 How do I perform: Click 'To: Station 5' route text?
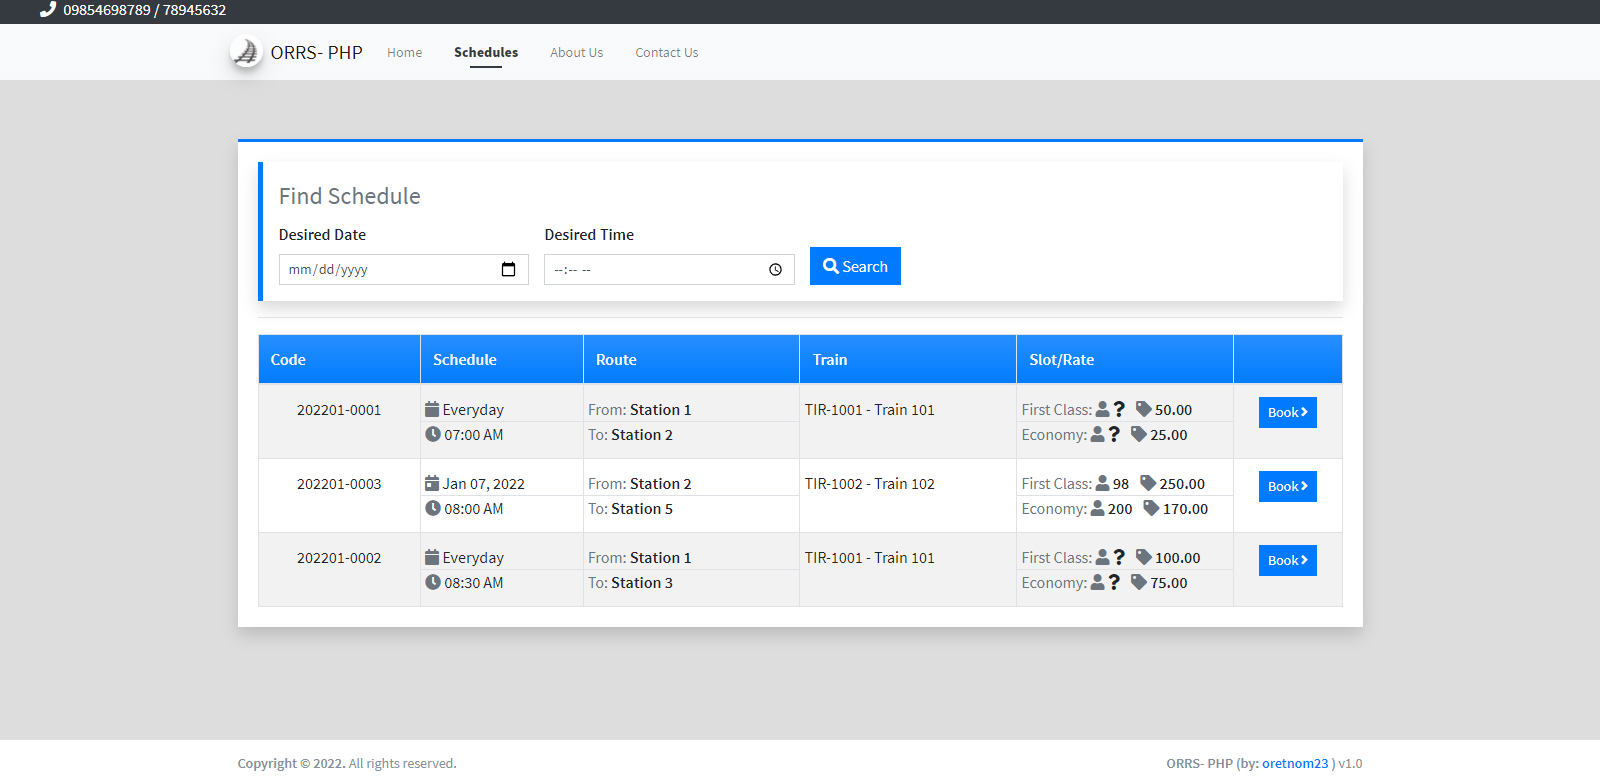click(x=630, y=509)
